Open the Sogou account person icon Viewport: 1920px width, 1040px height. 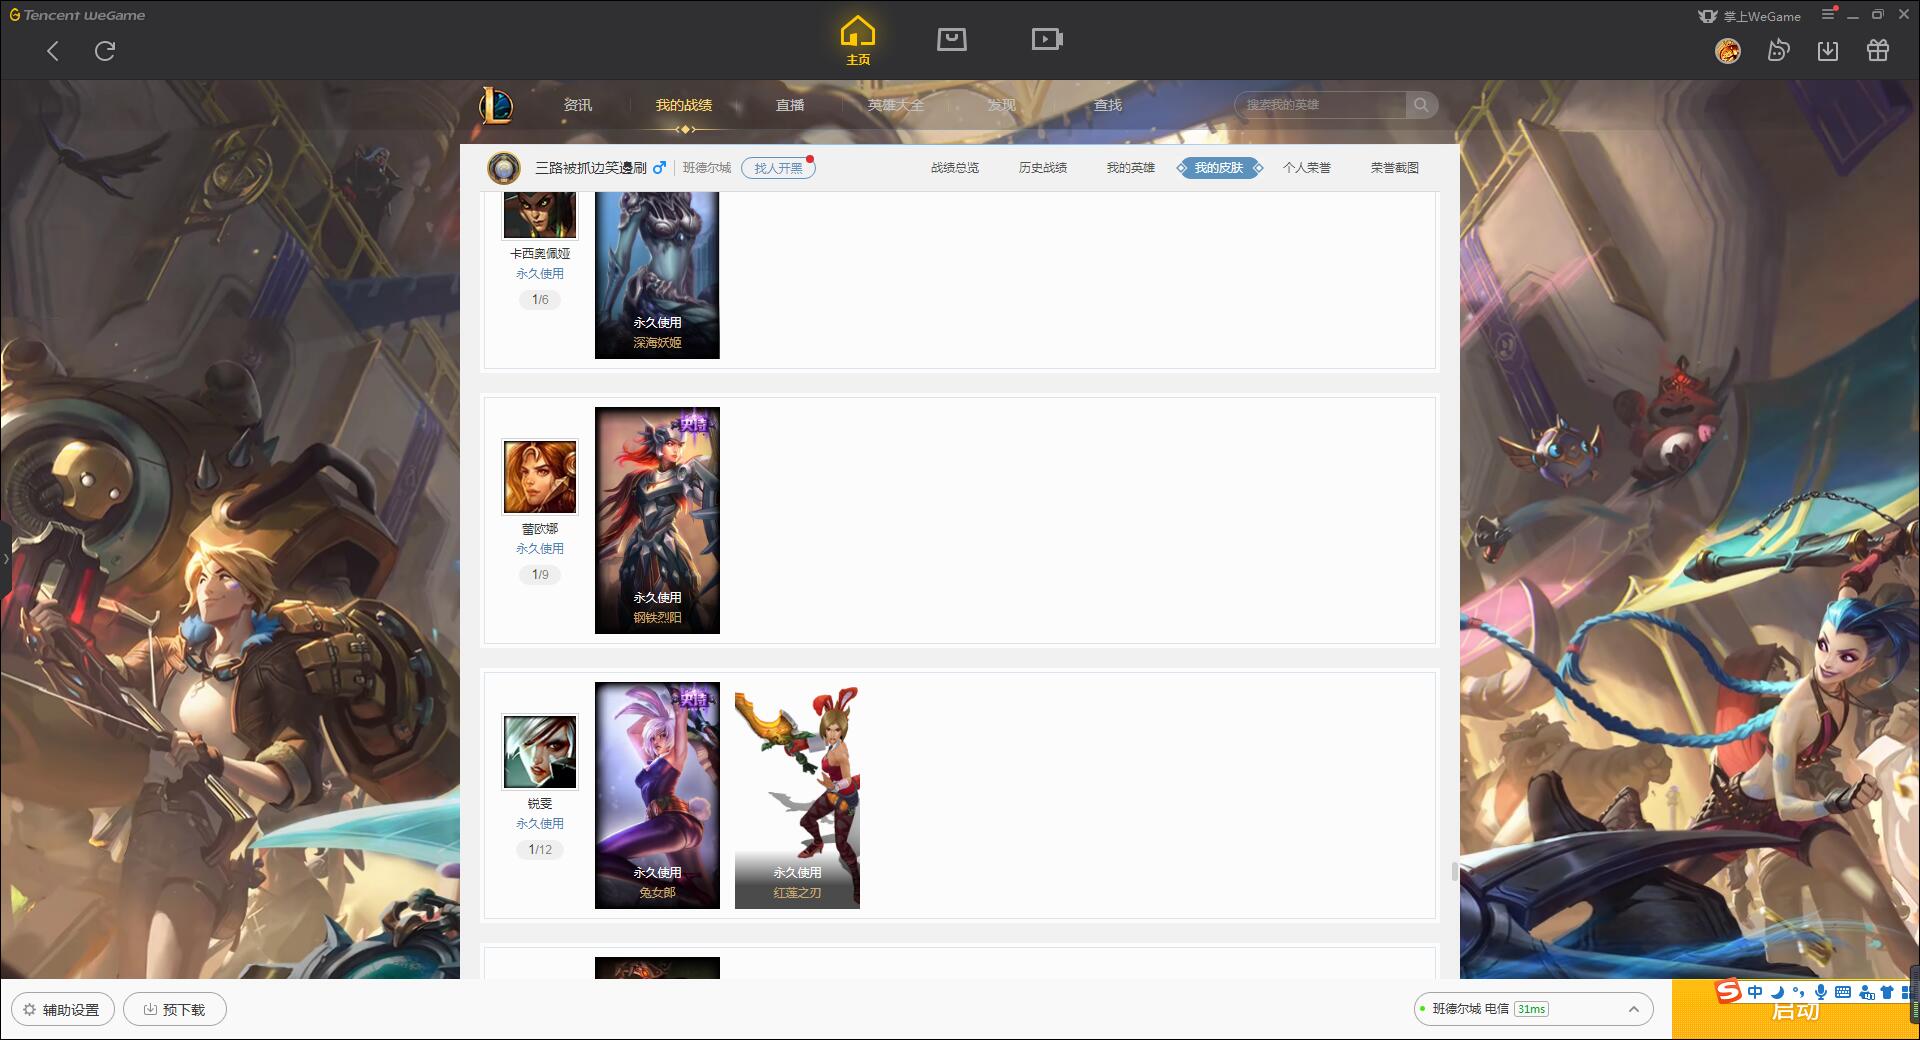(x=1866, y=992)
